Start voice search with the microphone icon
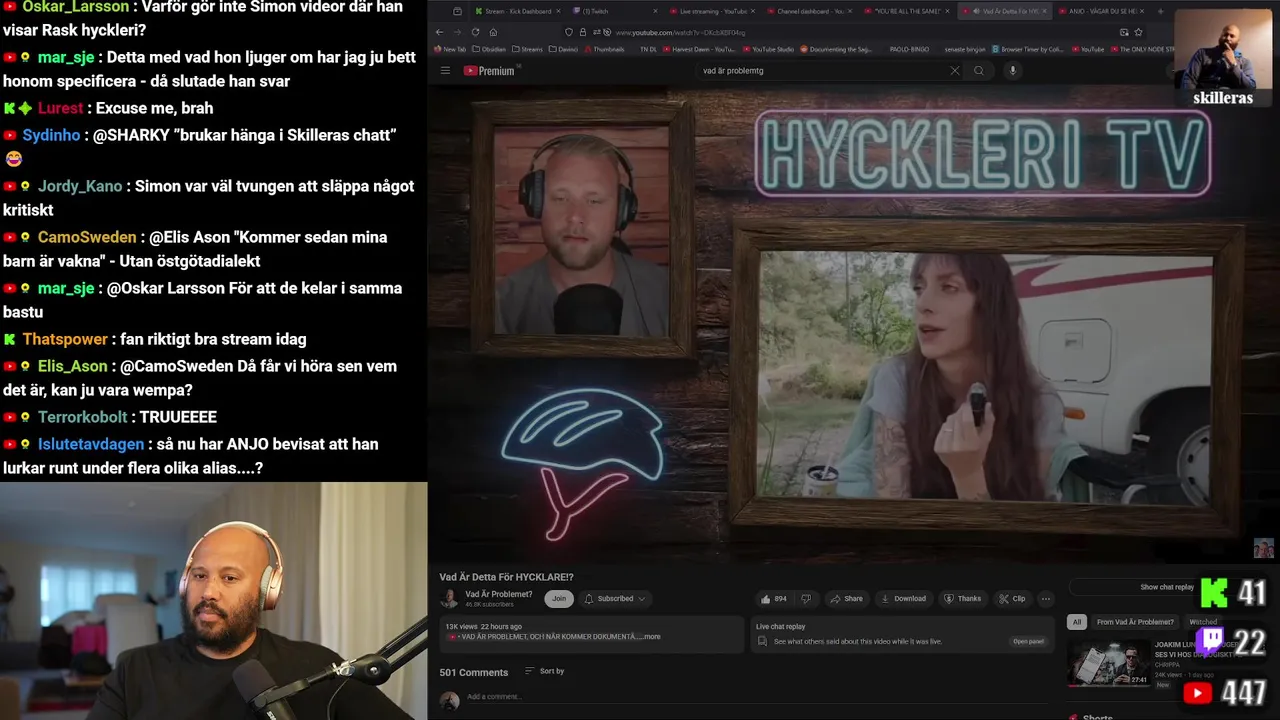Viewport: 1280px width, 720px height. (x=1012, y=71)
